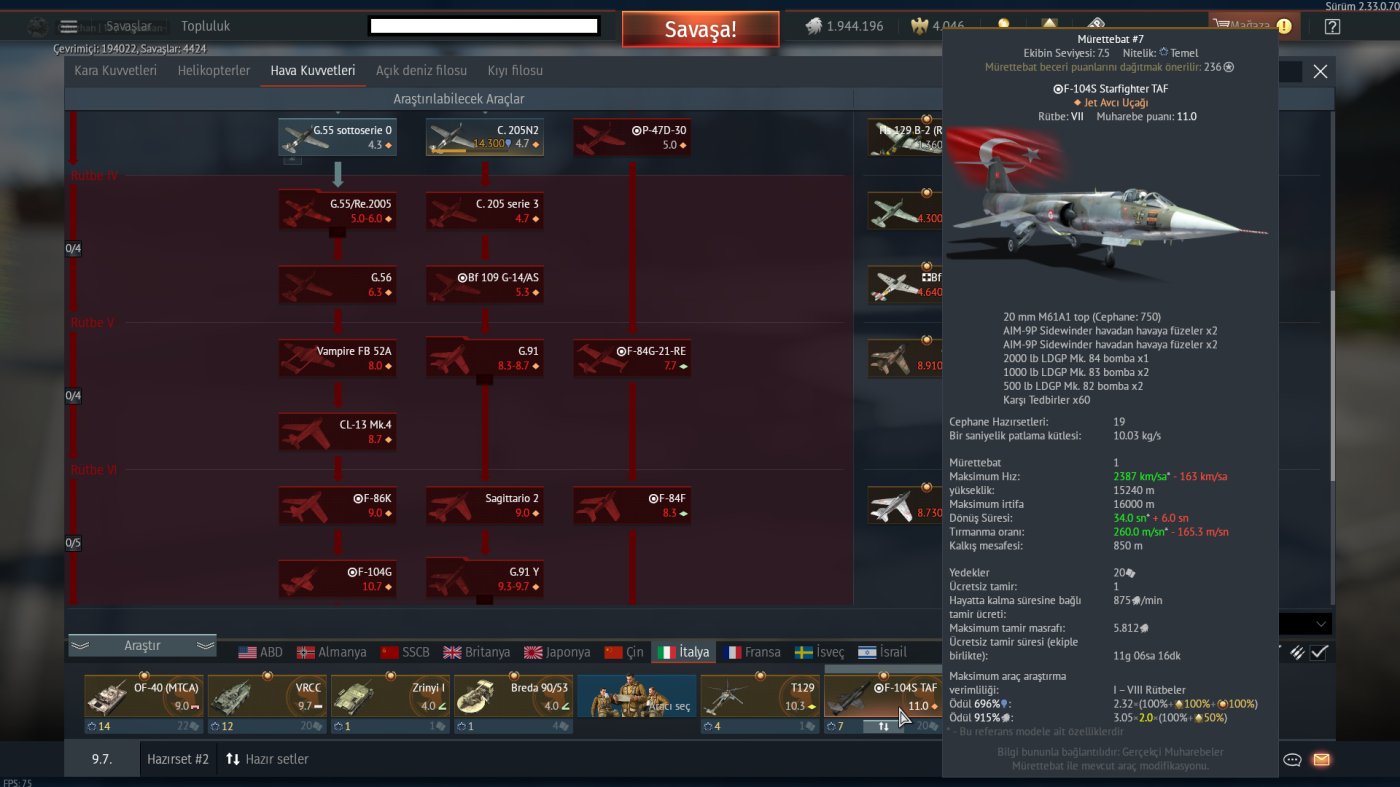This screenshot has width=1400, height=787.
Task: Open the glowing mail envelope icon
Action: [x=1321, y=759]
